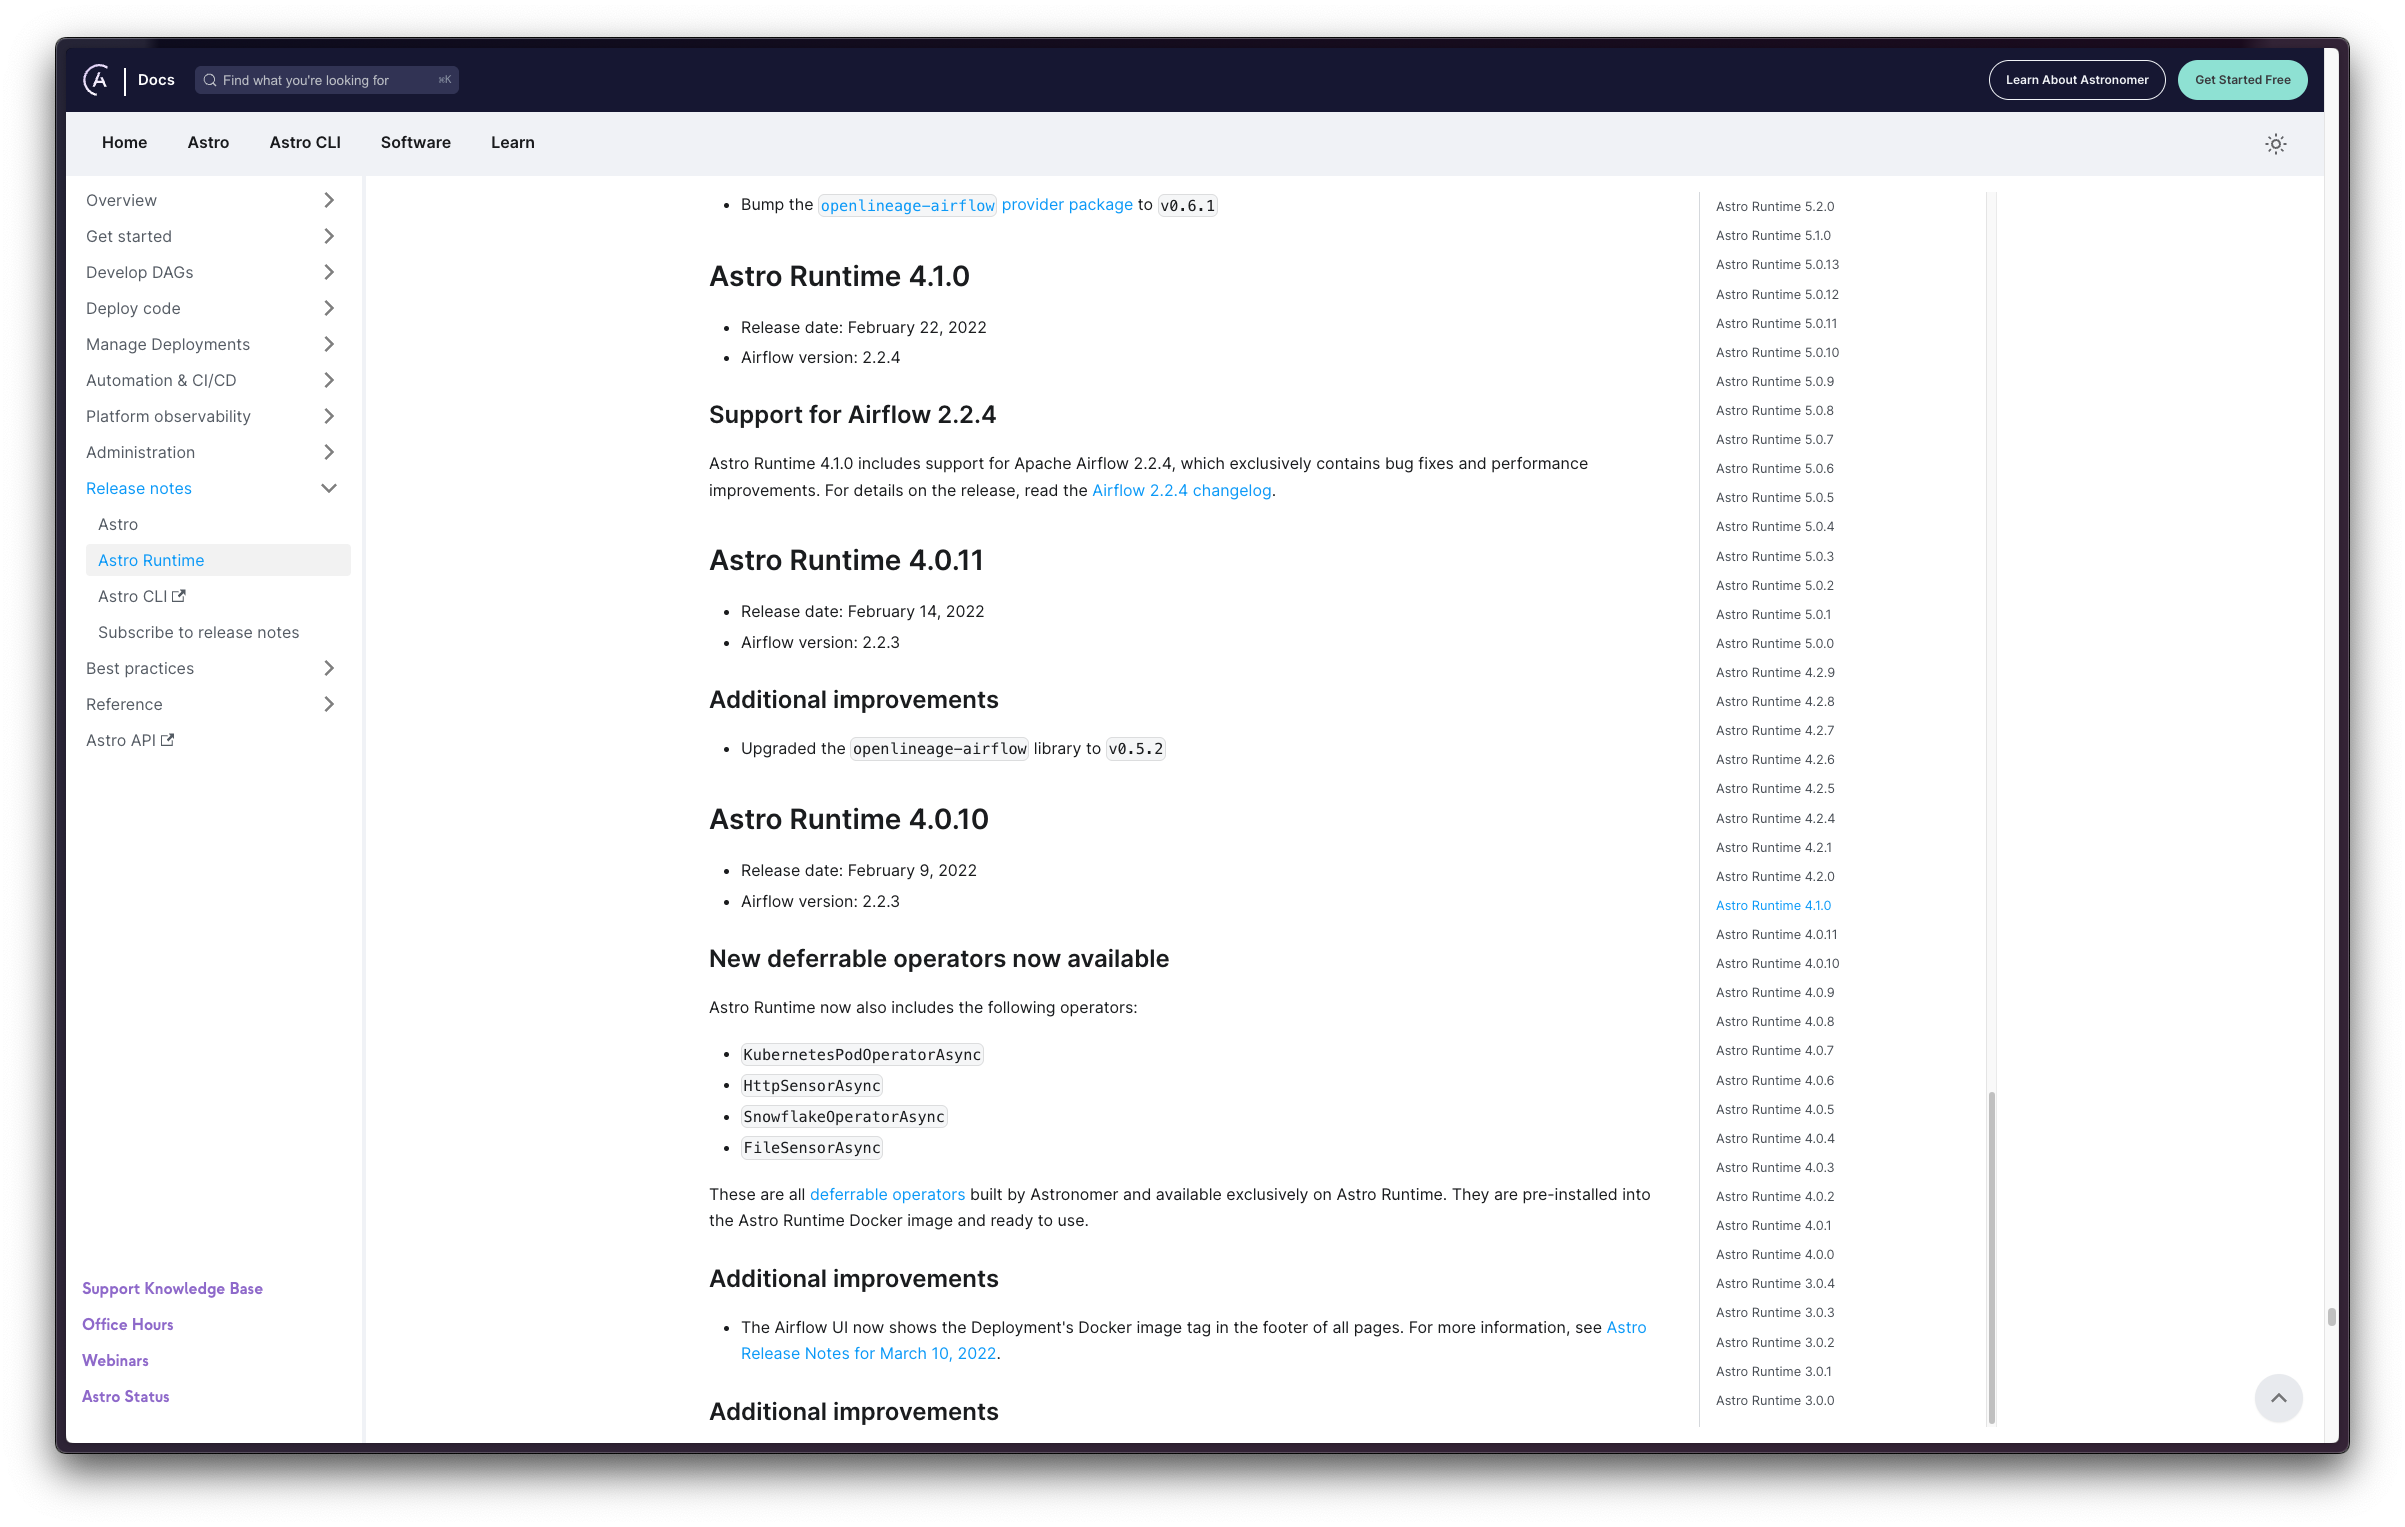Click the Astro Runtime 4.0.10 heading
The image size is (2405, 1527).
pyautogui.click(x=848, y=819)
